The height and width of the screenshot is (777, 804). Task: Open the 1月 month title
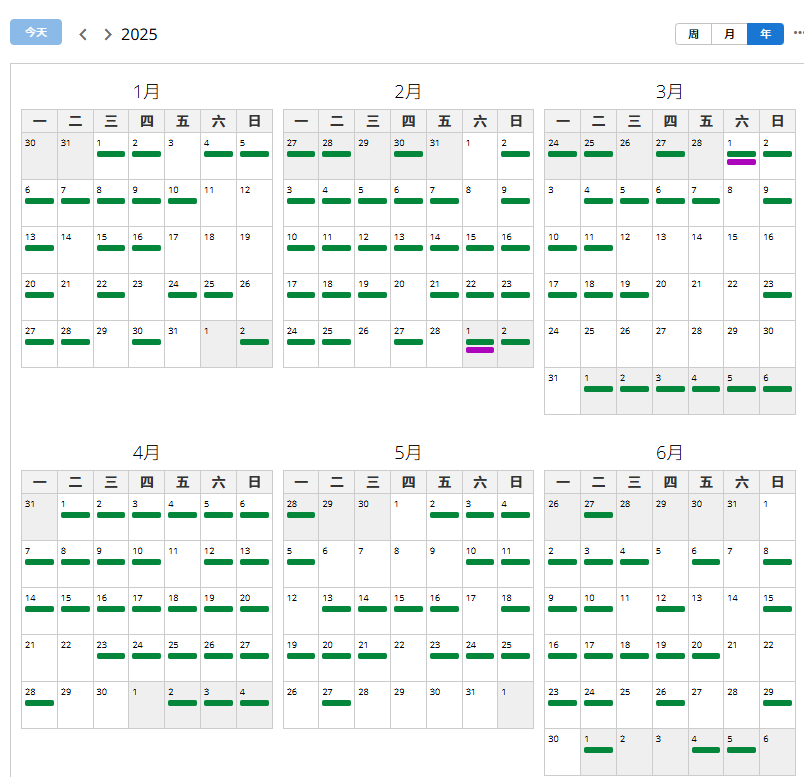(x=147, y=92)
